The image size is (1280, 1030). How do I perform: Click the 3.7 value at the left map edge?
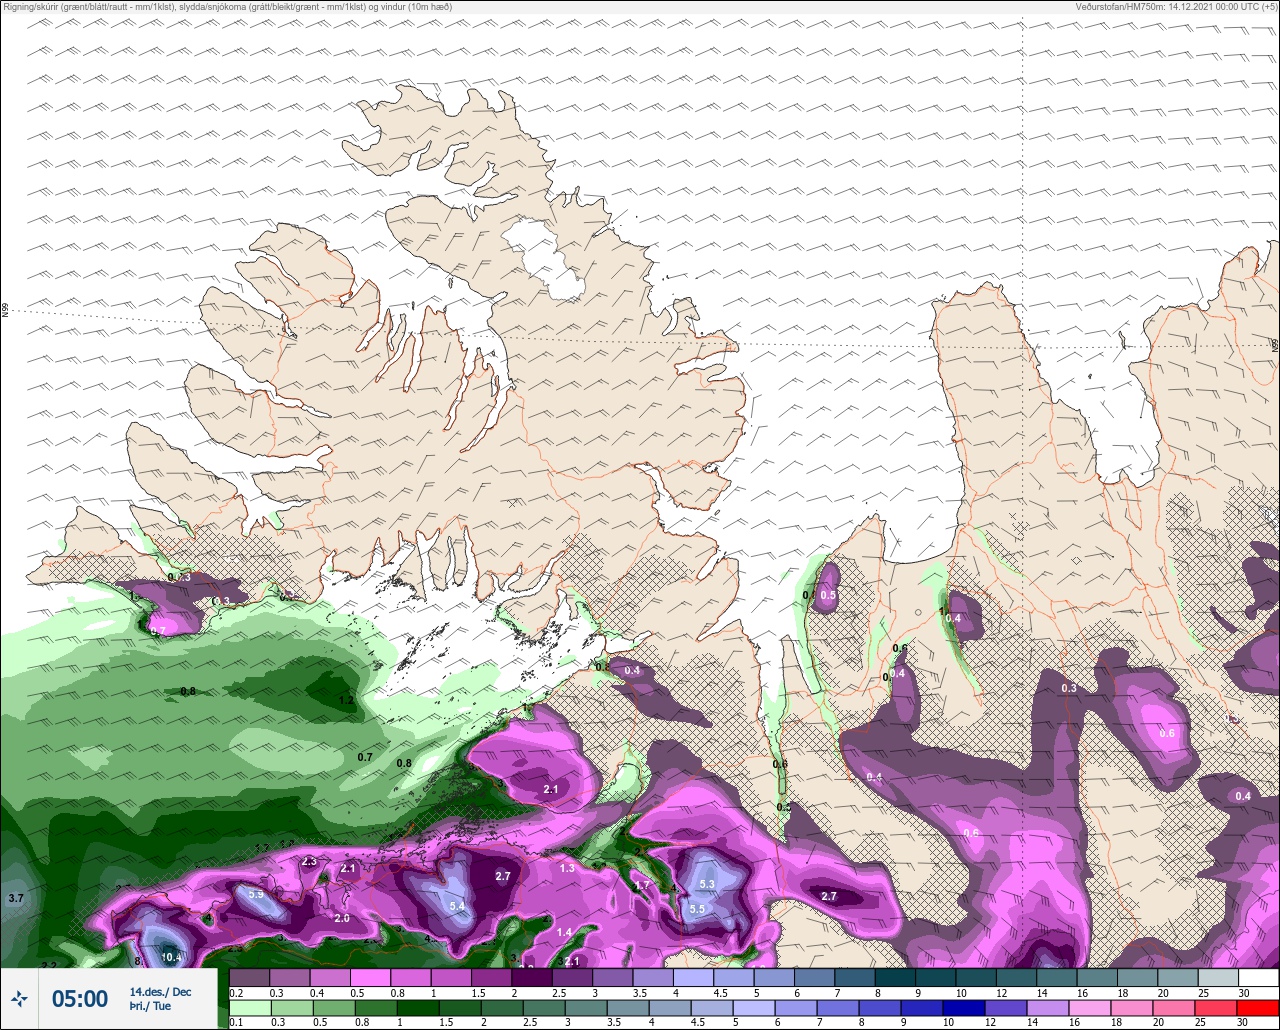tap(16, 898)
